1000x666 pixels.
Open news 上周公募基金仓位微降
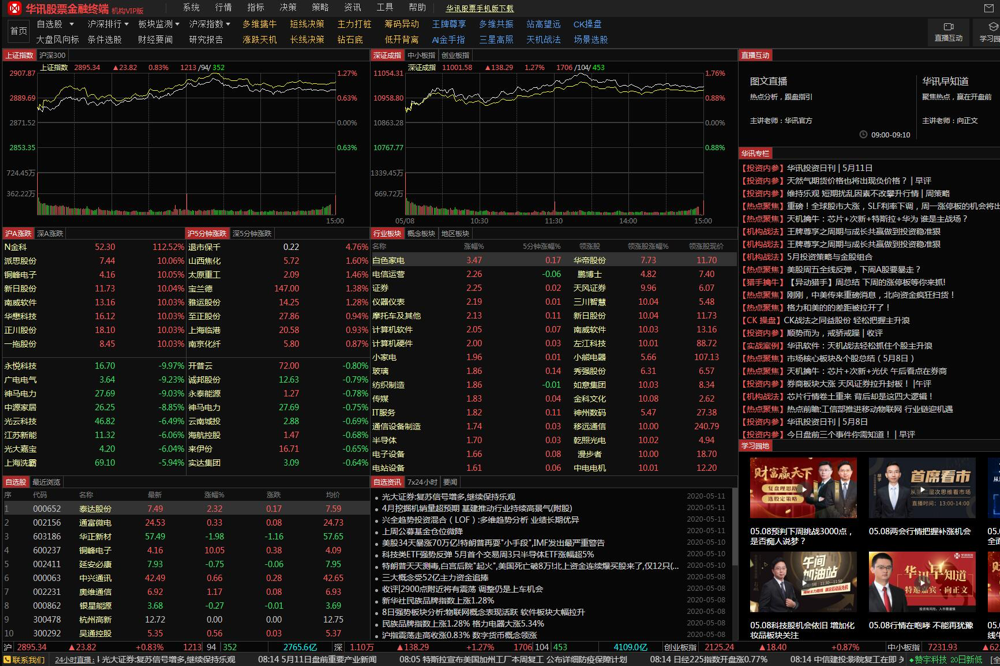coord(422,531)
